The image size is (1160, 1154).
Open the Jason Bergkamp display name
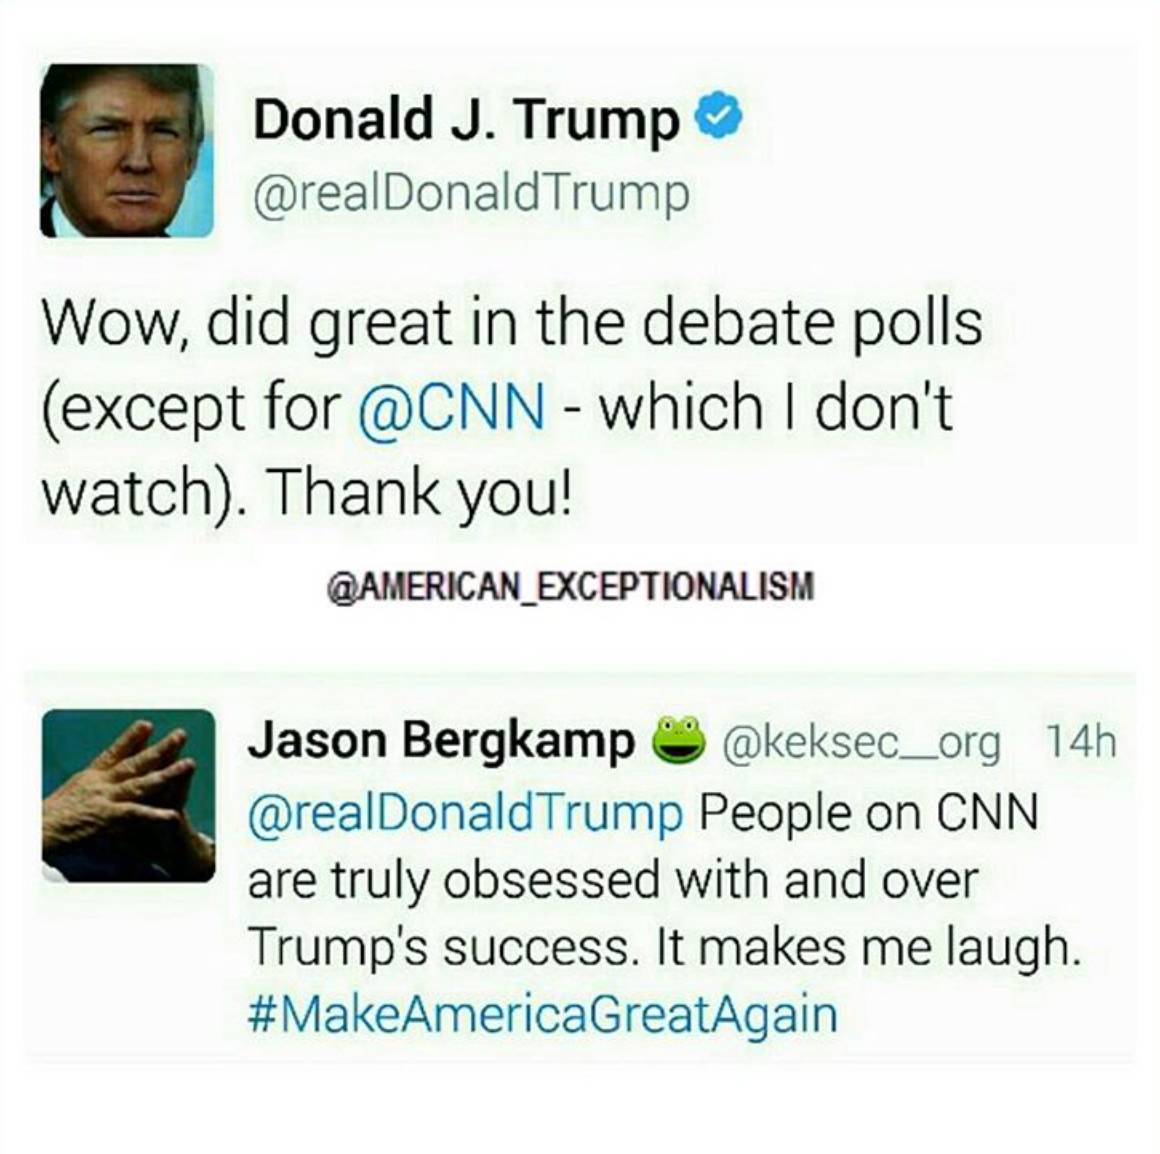[441, 741]
